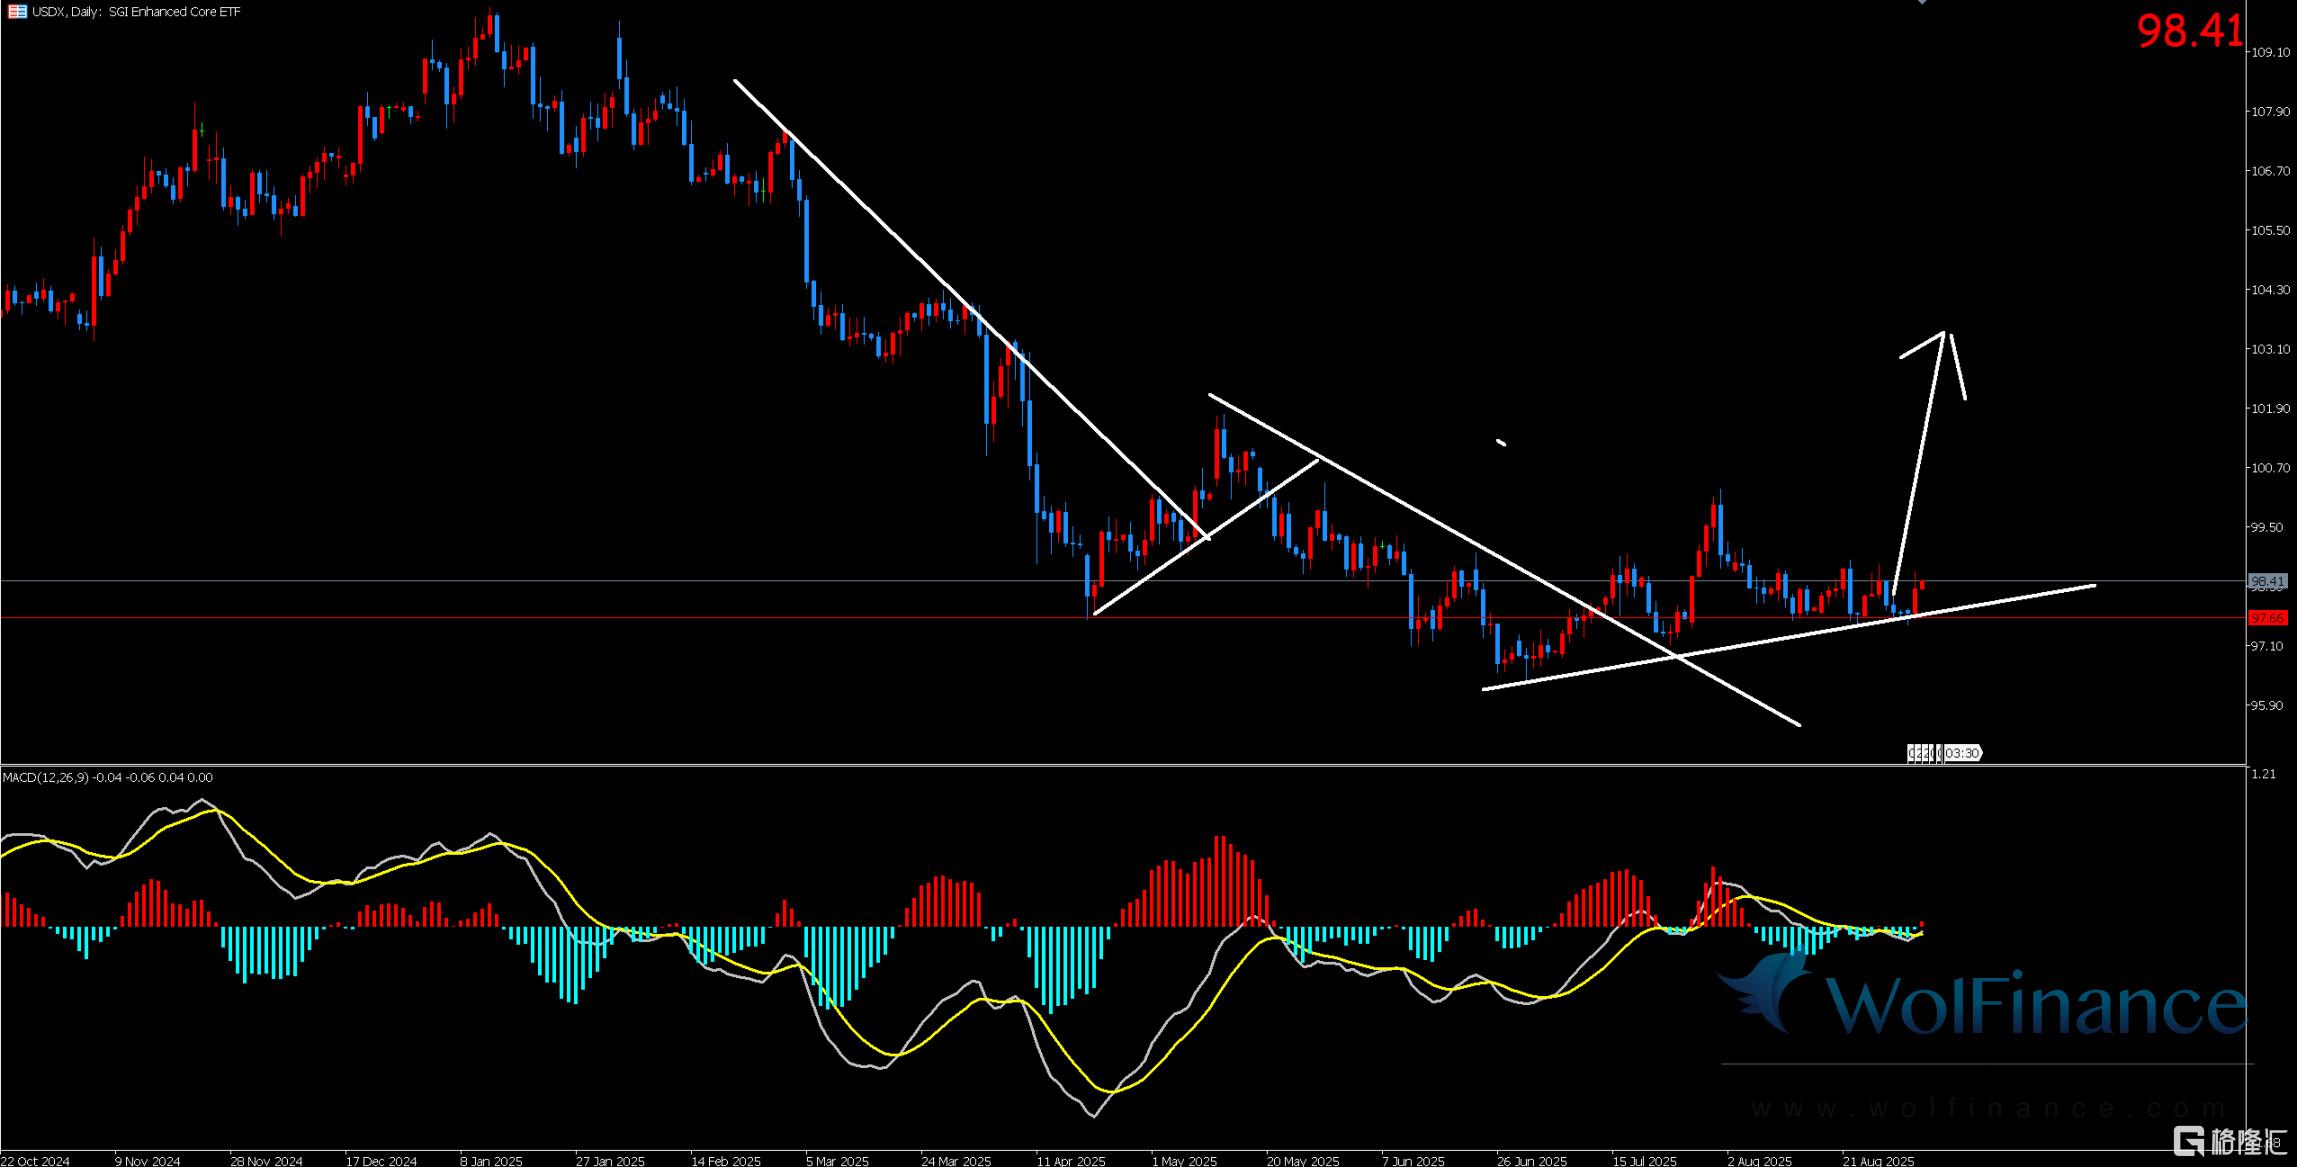This screenshot has width=2297, height=1167.
Task: Click the 21 Aug 2025 date label
Action: [1878, 1160]
